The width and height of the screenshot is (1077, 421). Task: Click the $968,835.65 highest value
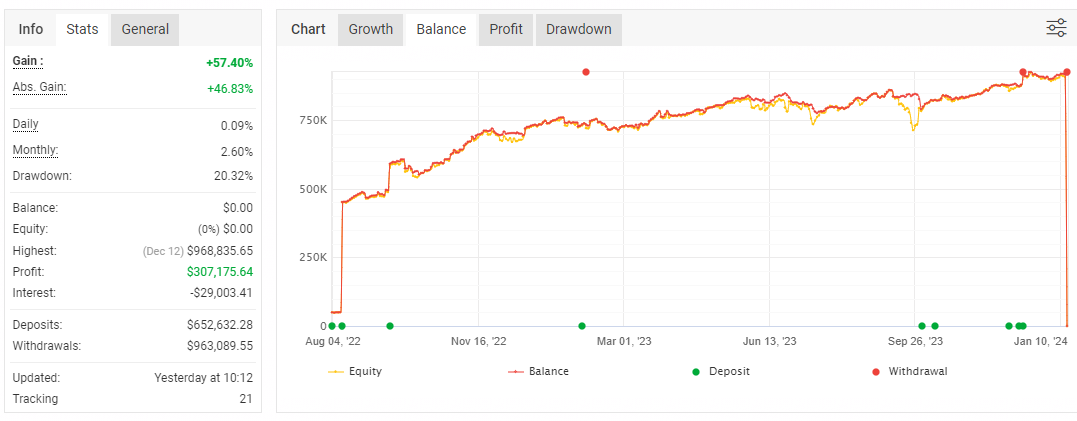tap(220, 251)
